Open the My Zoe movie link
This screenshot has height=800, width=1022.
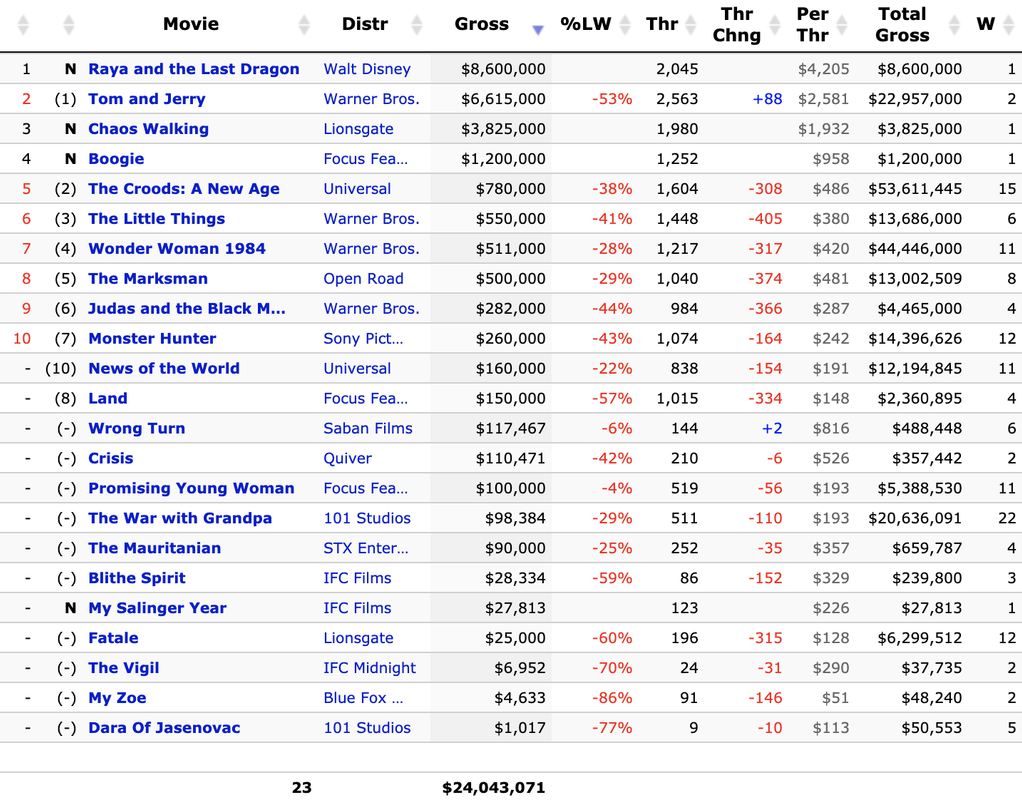[x=117, y=699]
